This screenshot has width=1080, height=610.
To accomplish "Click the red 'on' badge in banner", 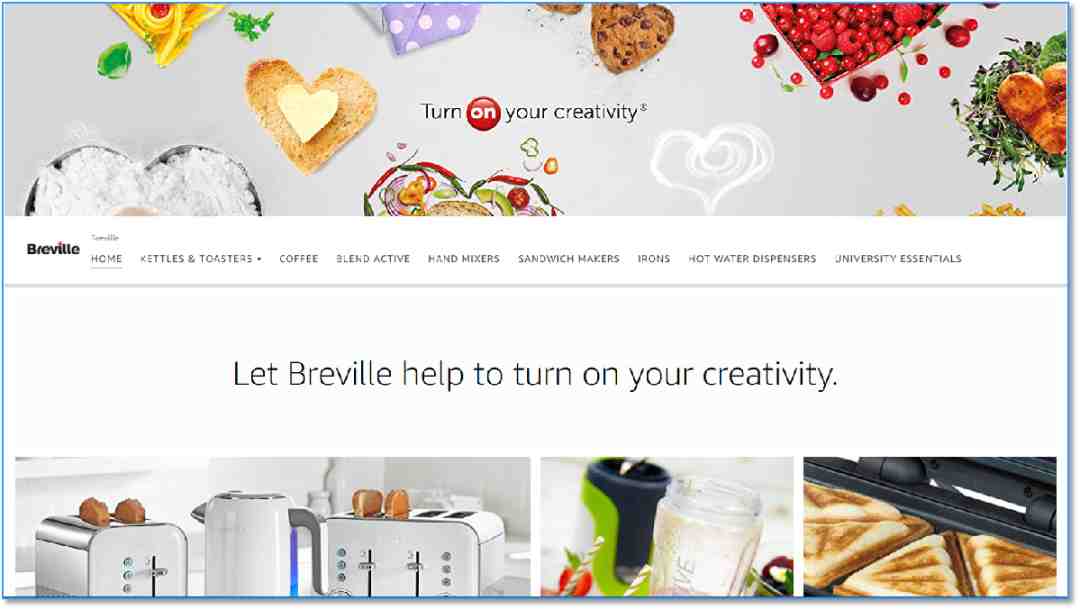I will (x=483, y=113).
